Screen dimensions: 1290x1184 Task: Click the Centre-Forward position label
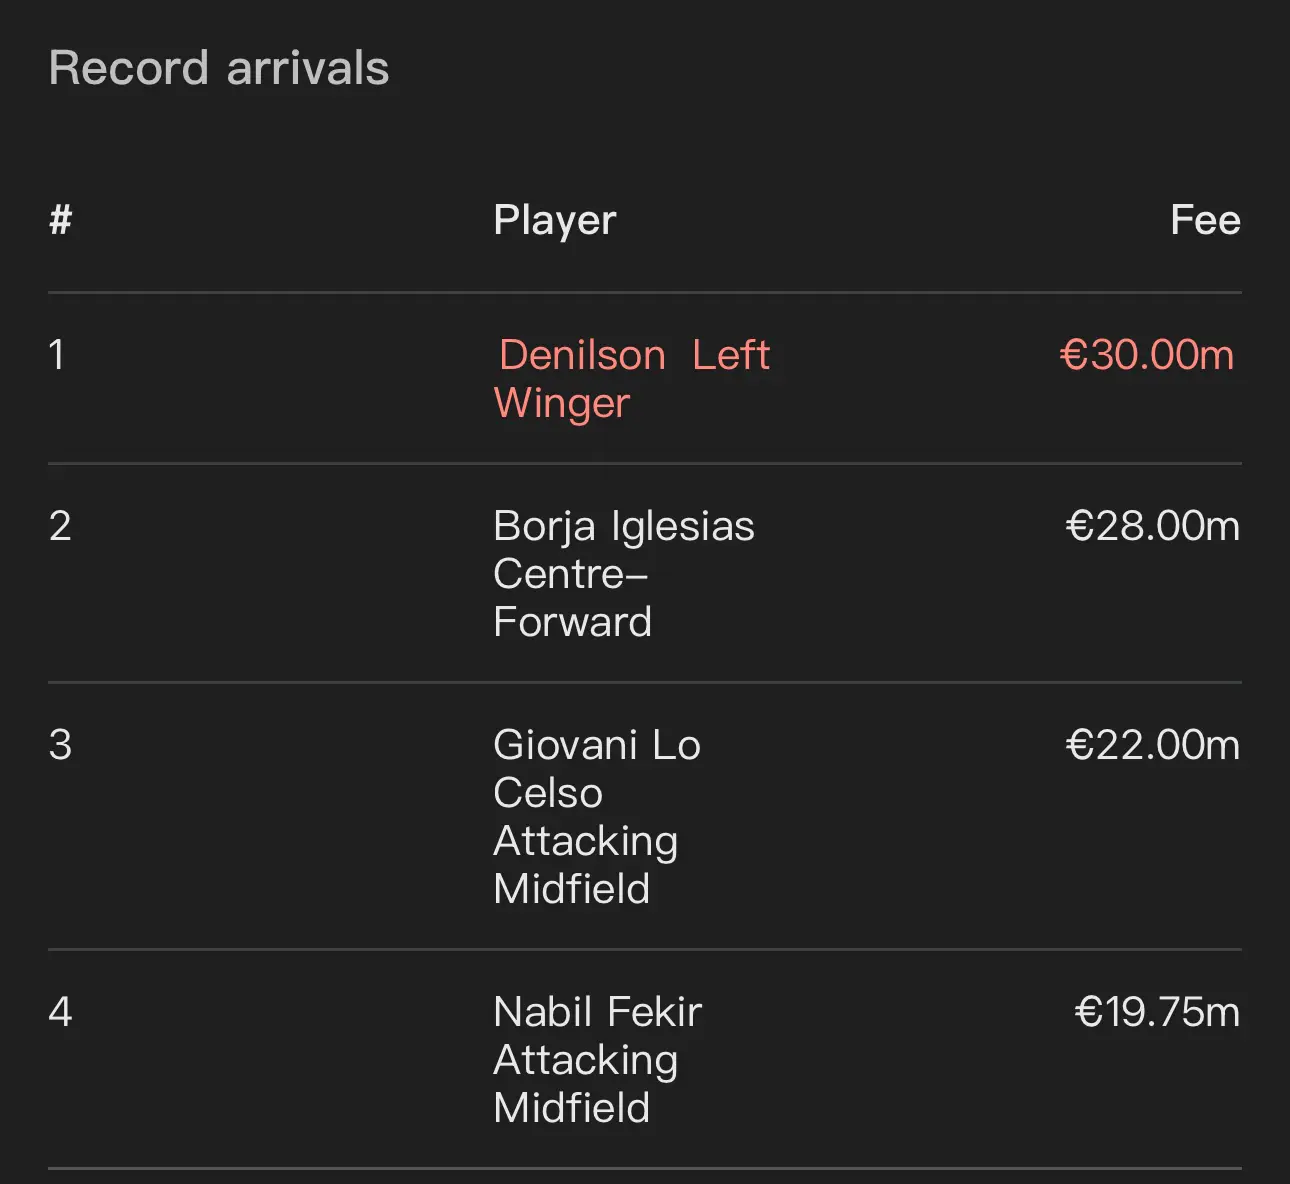tap(572, 598)
